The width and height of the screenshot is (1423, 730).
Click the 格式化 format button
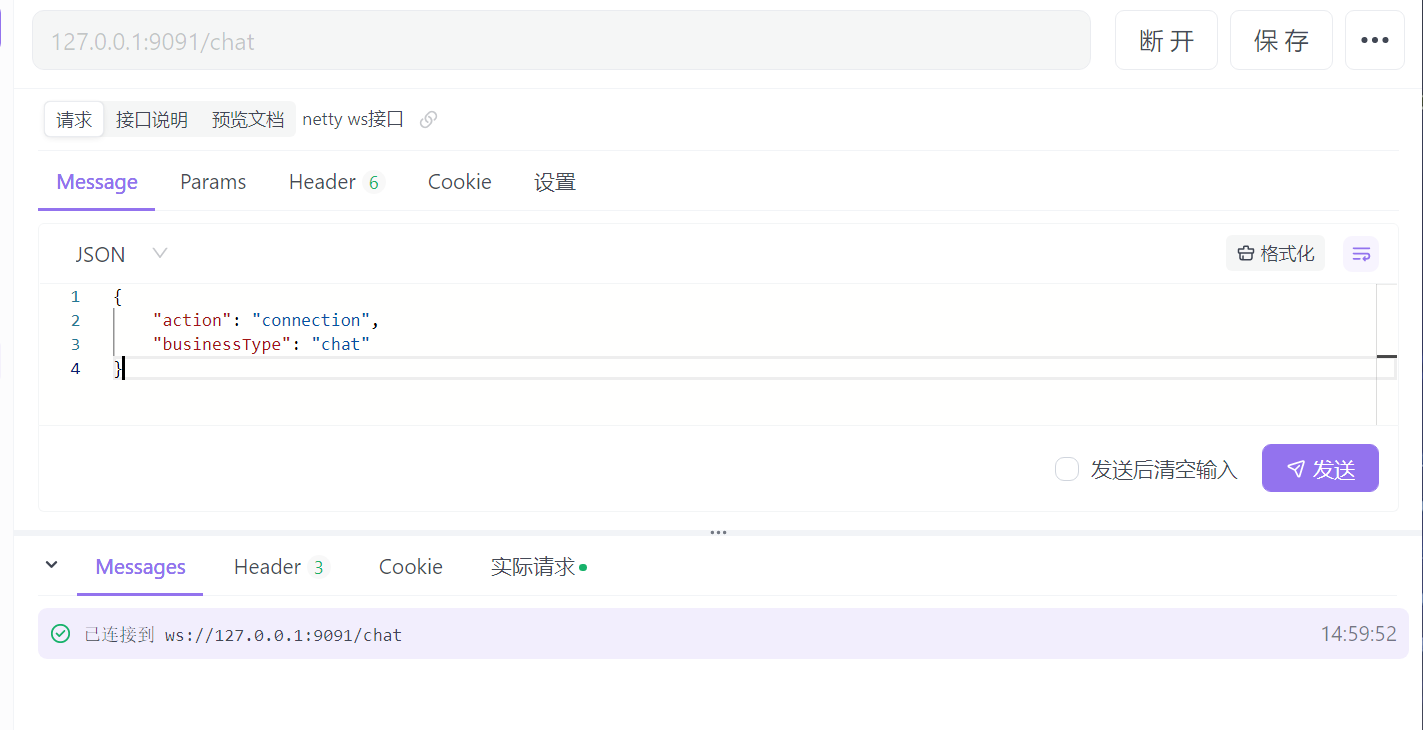point(1275,254)
